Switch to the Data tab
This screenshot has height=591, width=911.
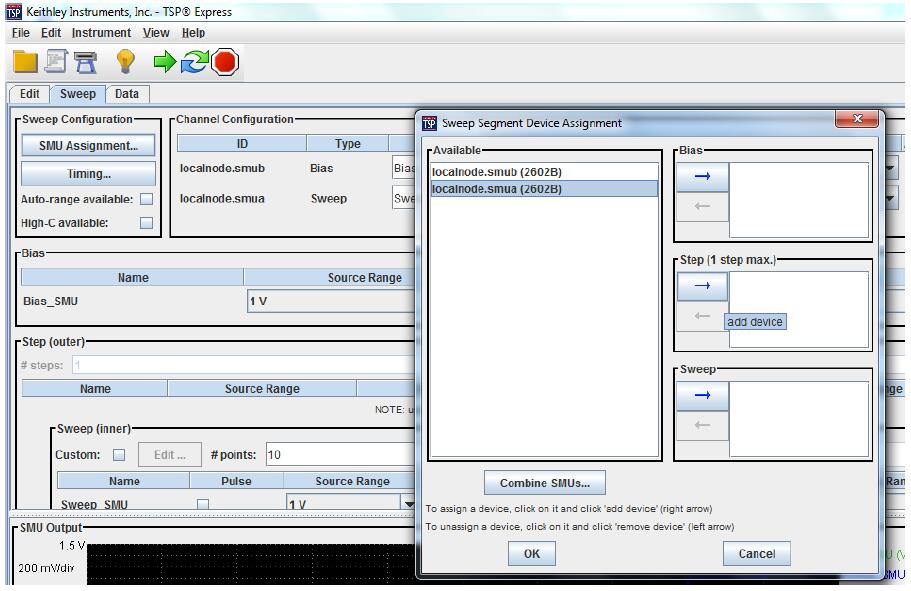(x=127, y=94)
